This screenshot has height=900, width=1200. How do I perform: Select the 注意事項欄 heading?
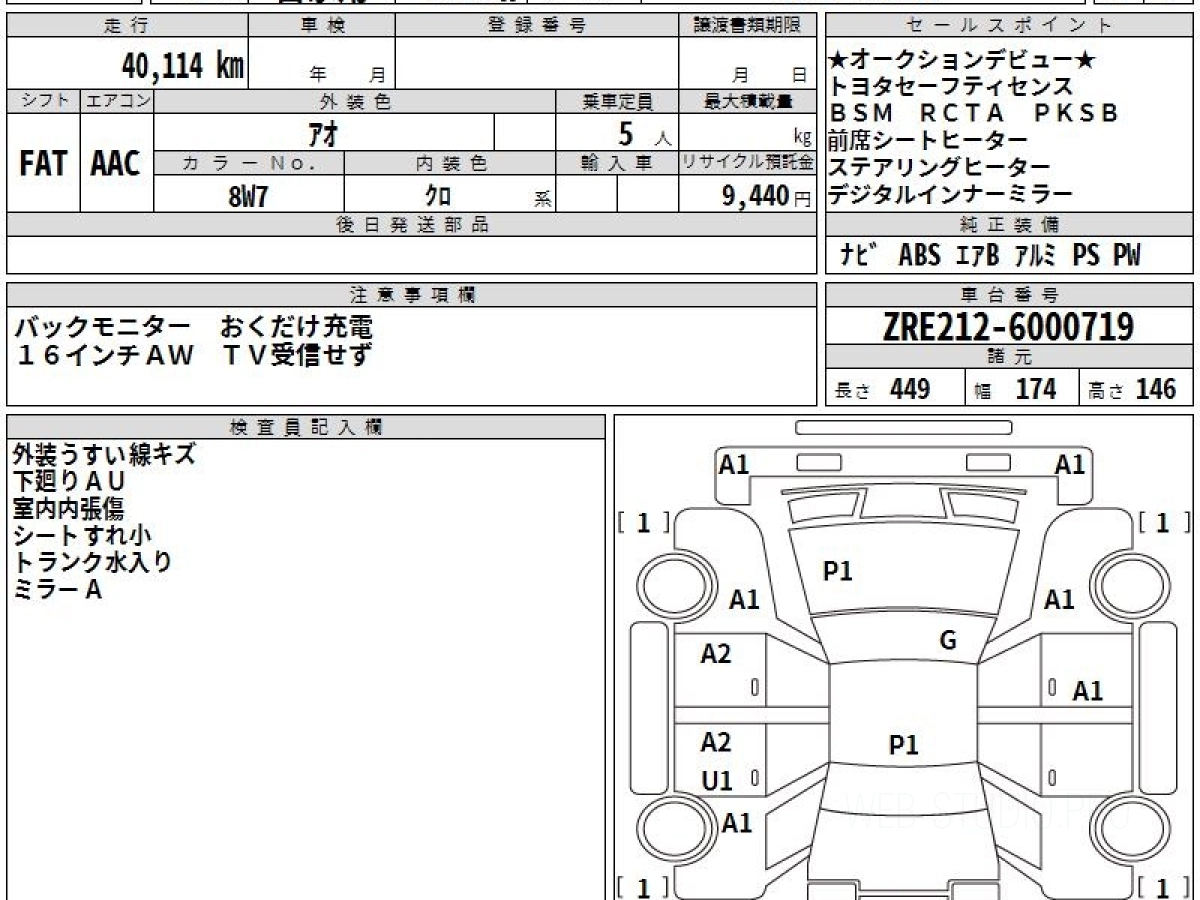[411, 295]
